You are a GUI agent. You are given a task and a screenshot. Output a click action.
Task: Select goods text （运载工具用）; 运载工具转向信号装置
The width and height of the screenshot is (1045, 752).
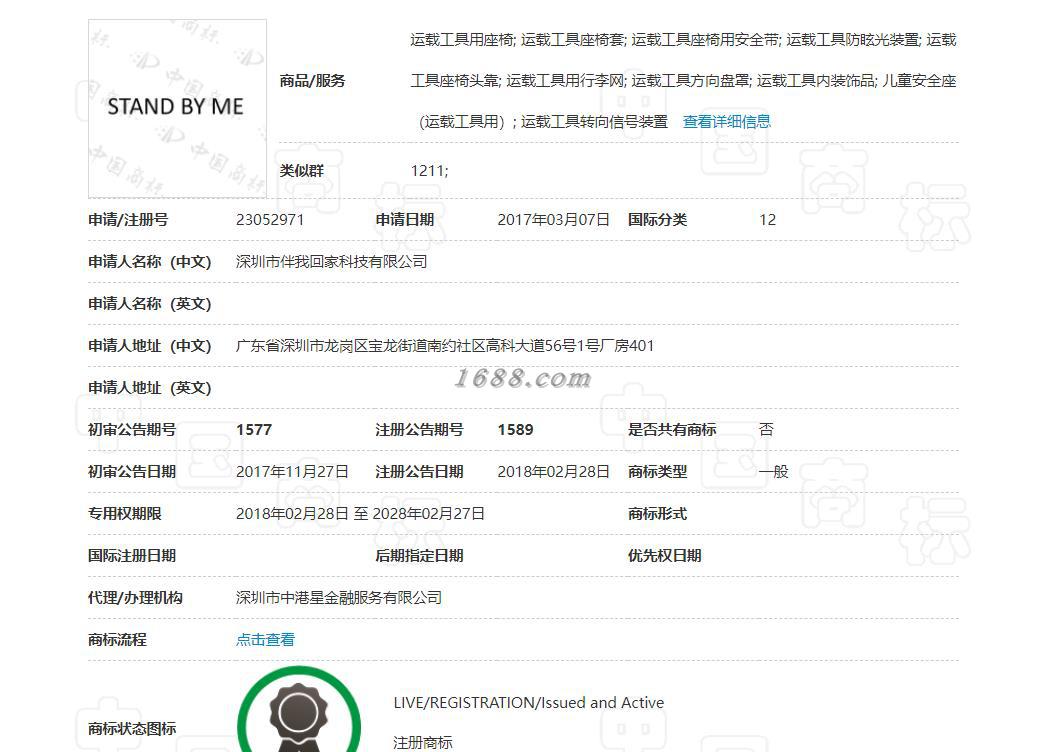click(542, 121)
